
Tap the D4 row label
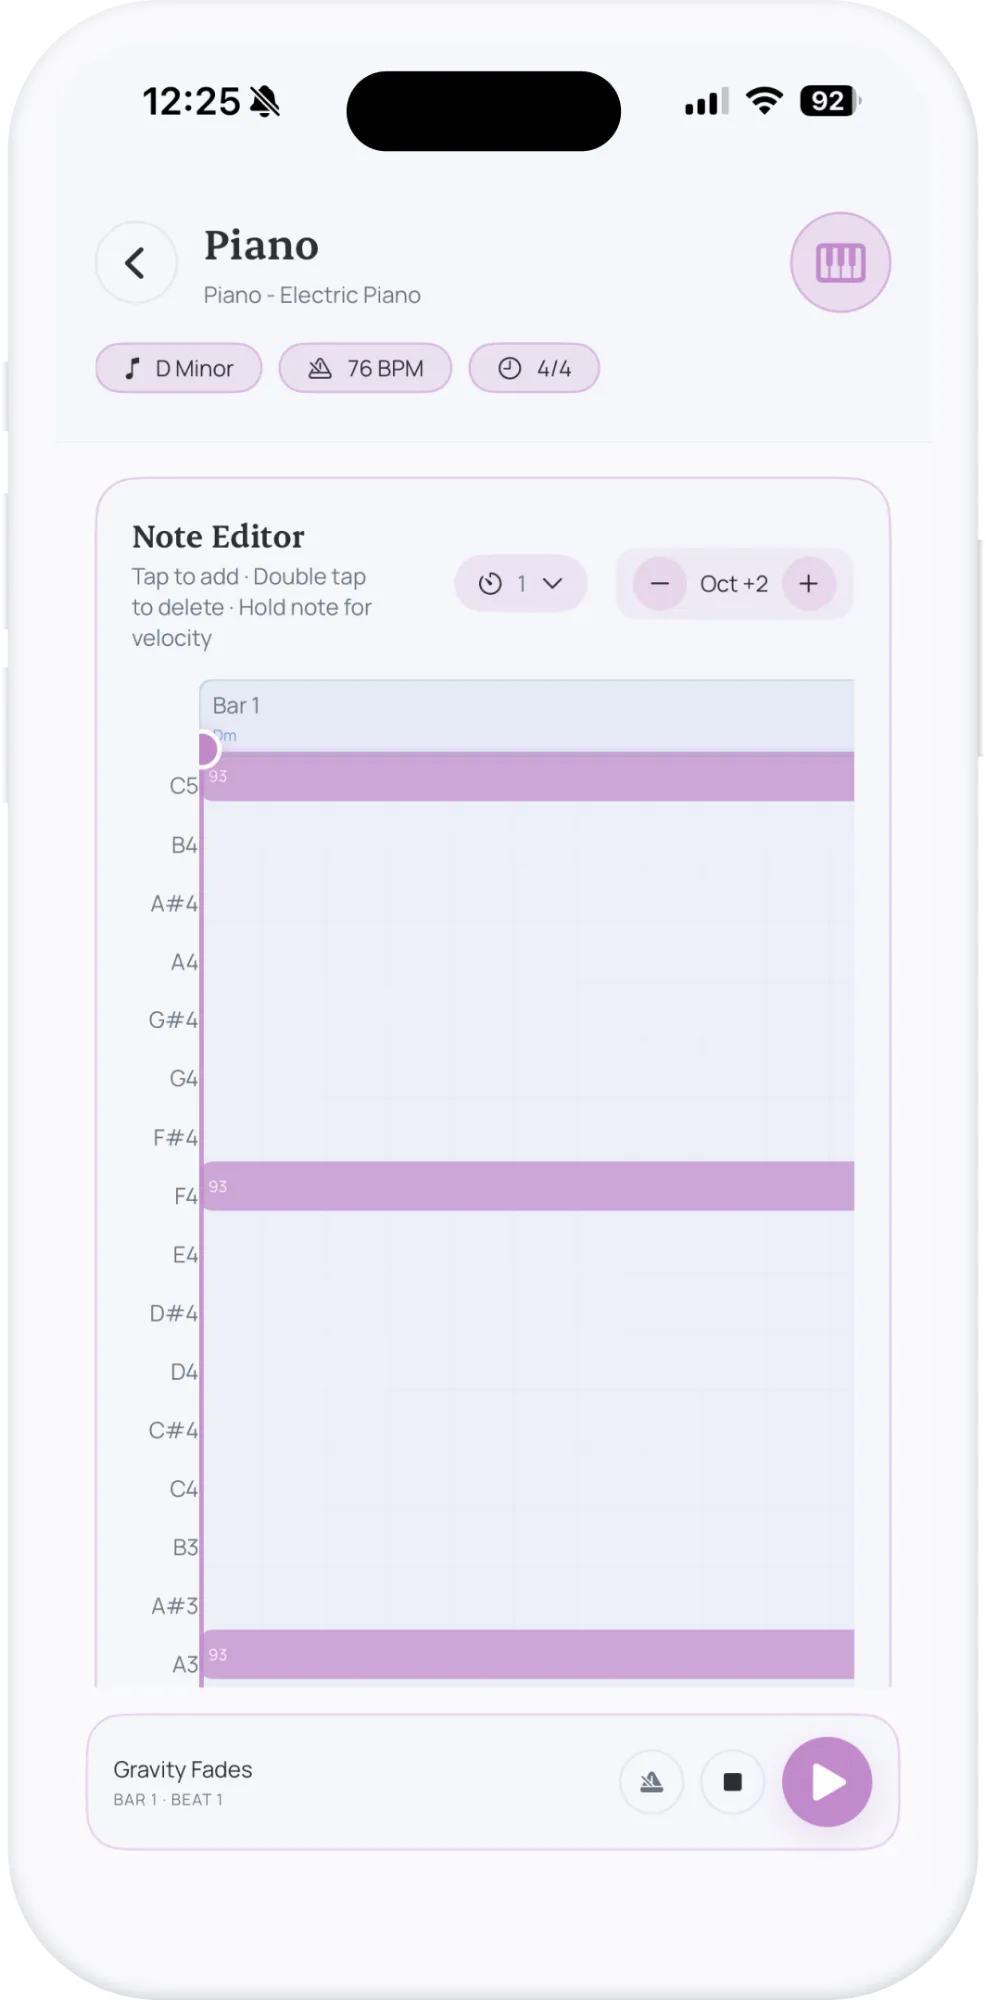tap(183, 1372)
